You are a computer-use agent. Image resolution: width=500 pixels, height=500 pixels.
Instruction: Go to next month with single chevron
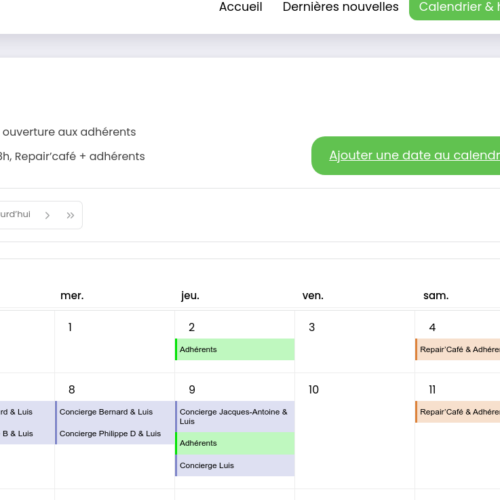[47, 215]
